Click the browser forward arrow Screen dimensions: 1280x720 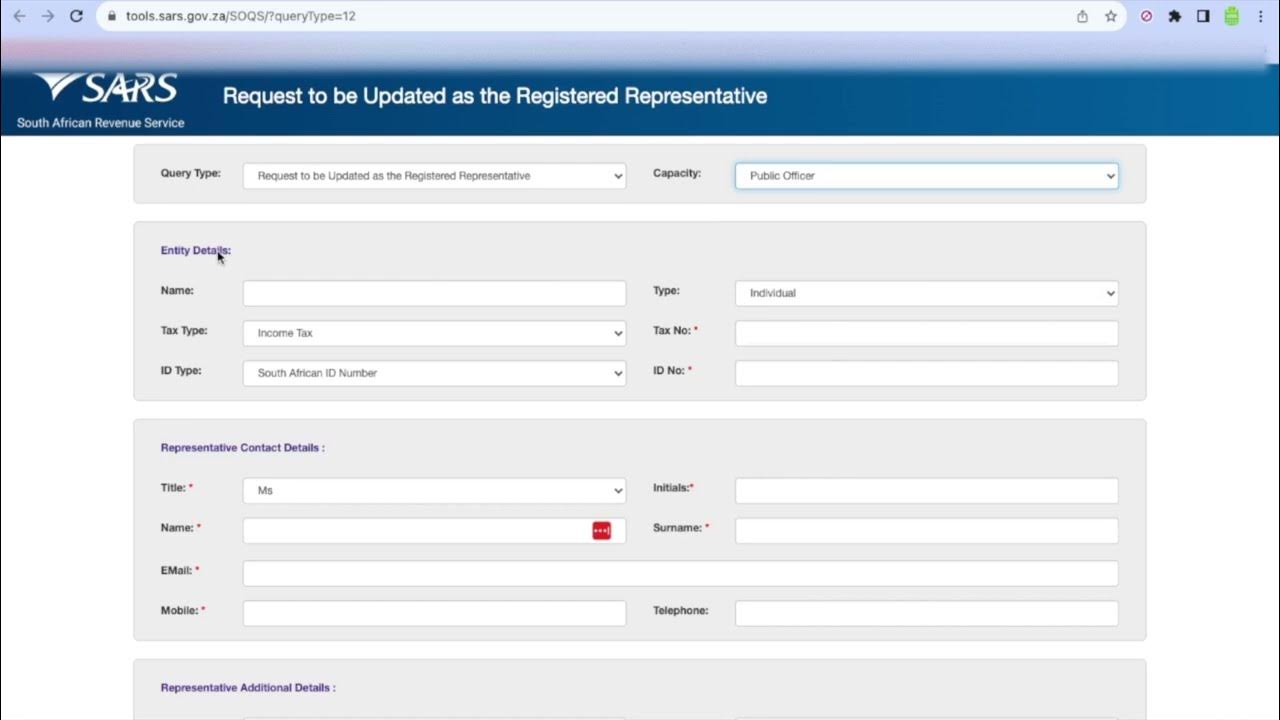[48, 16]
